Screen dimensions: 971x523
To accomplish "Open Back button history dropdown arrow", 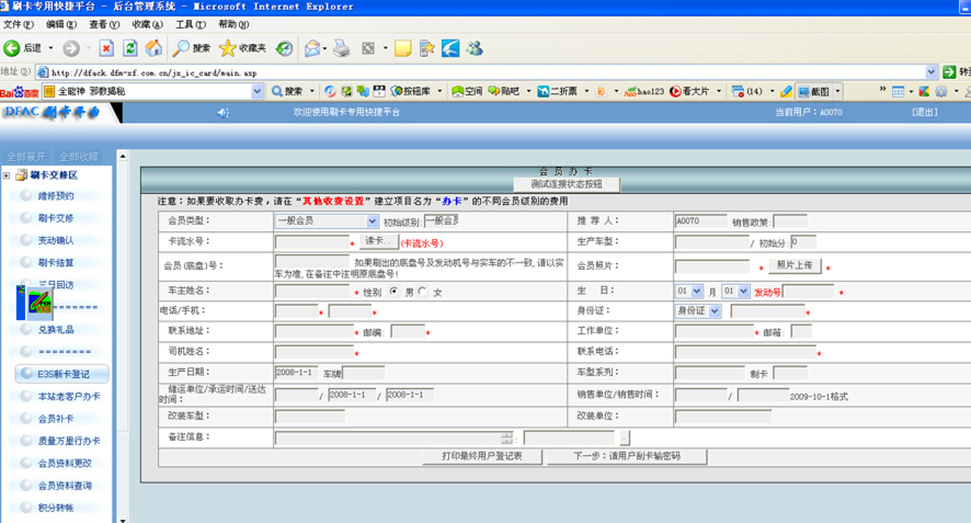I will [51, 48].
